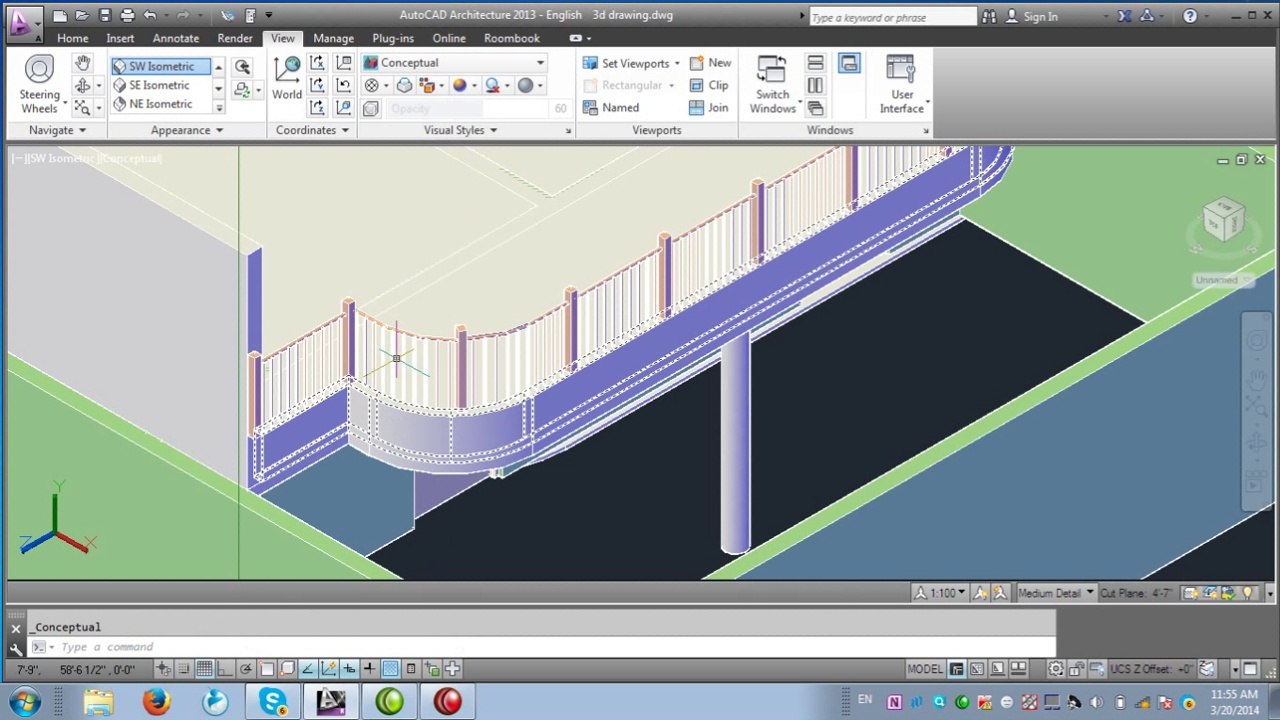The width and height of the screenshot is (1280, 720).
Task: Open Skype from the taskbar
Action: (x=273, y=702)
